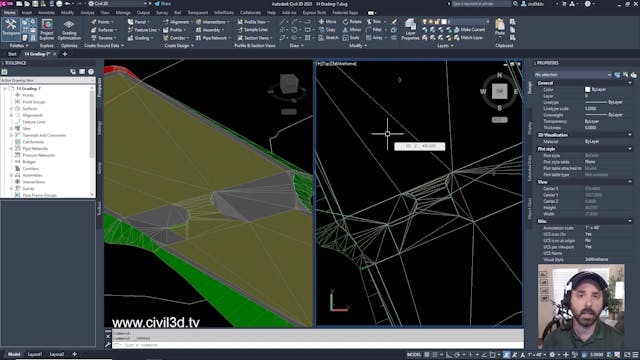Open the Alignment dropdown

tap(177, 22)
